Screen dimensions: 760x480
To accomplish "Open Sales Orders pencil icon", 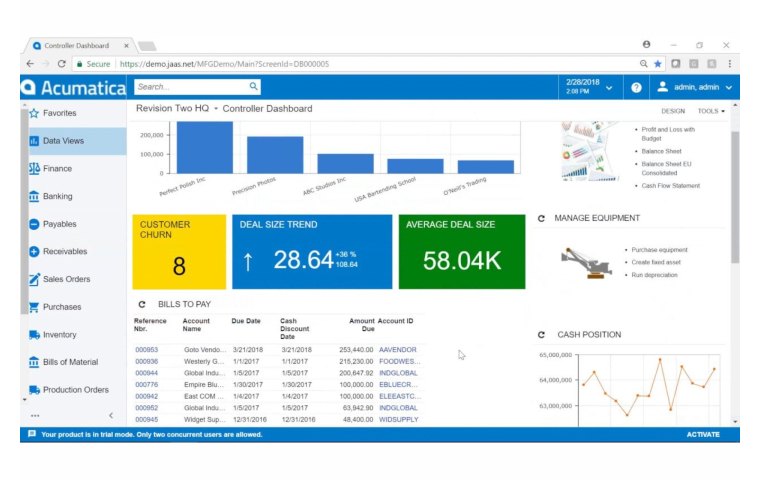I will (34, 279).
